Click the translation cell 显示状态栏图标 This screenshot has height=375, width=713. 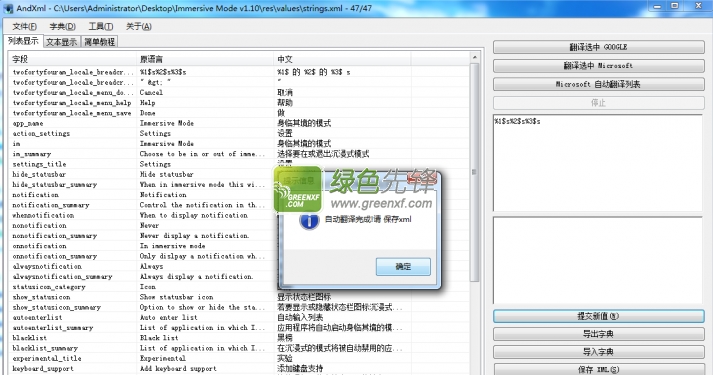click(x=304, y=297)
